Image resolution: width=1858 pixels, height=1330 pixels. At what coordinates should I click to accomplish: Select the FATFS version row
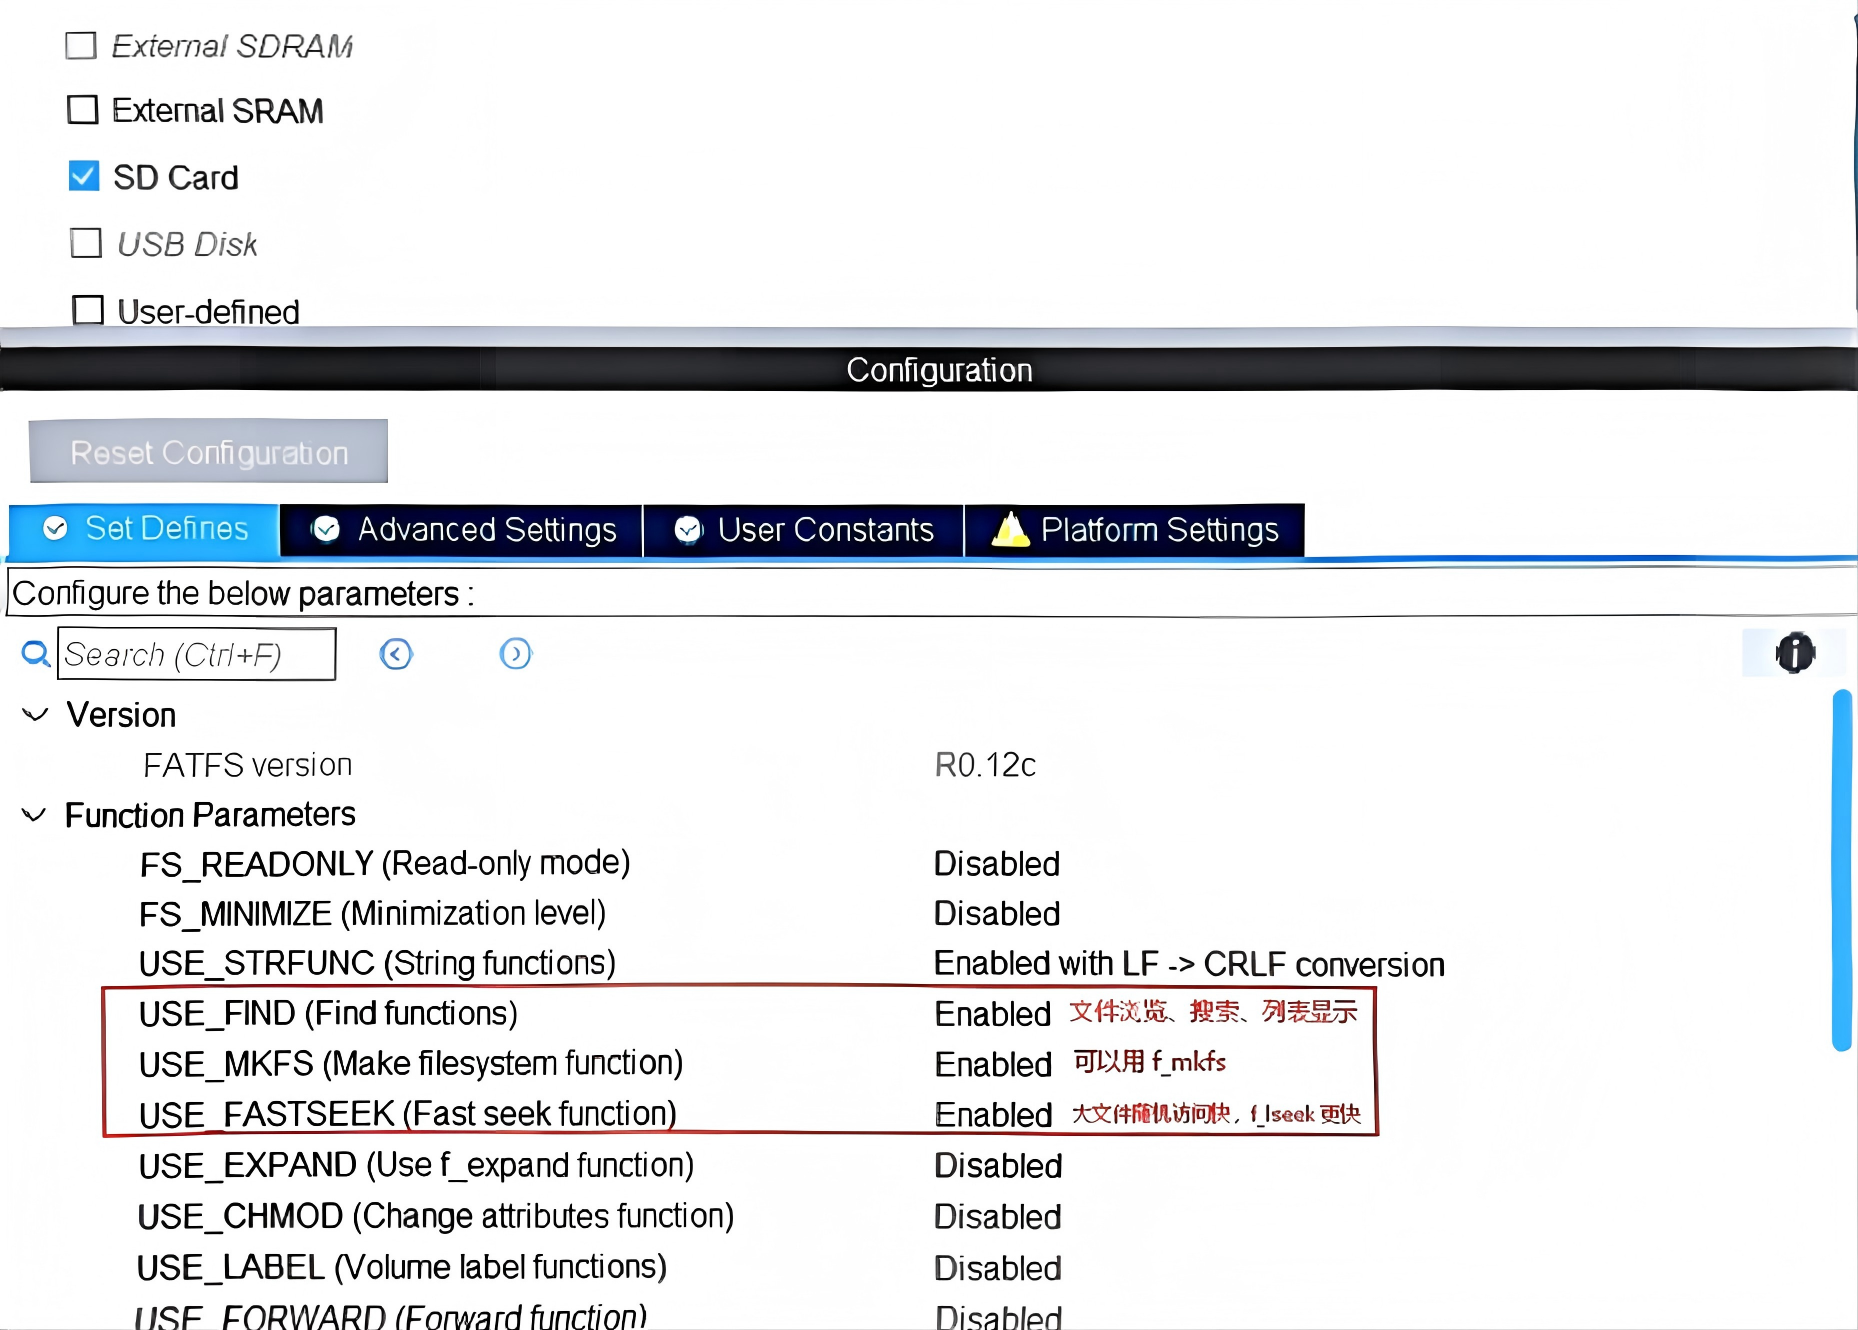pos(248,765)
